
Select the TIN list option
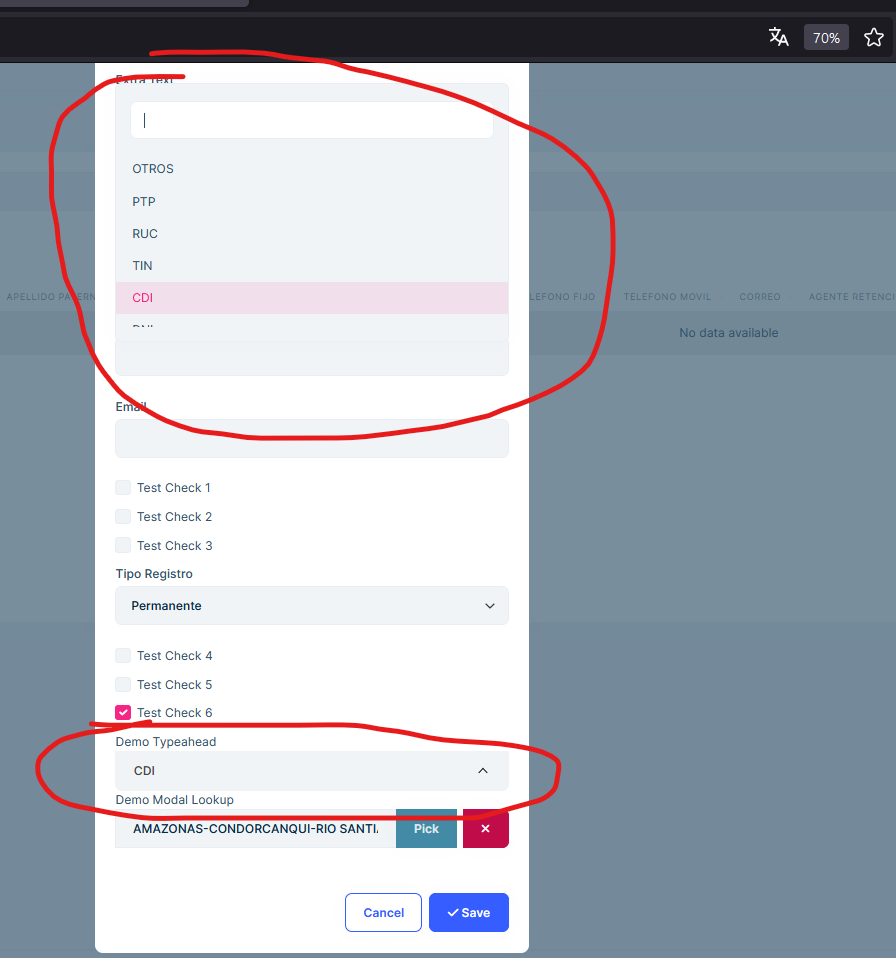point(142,266)
